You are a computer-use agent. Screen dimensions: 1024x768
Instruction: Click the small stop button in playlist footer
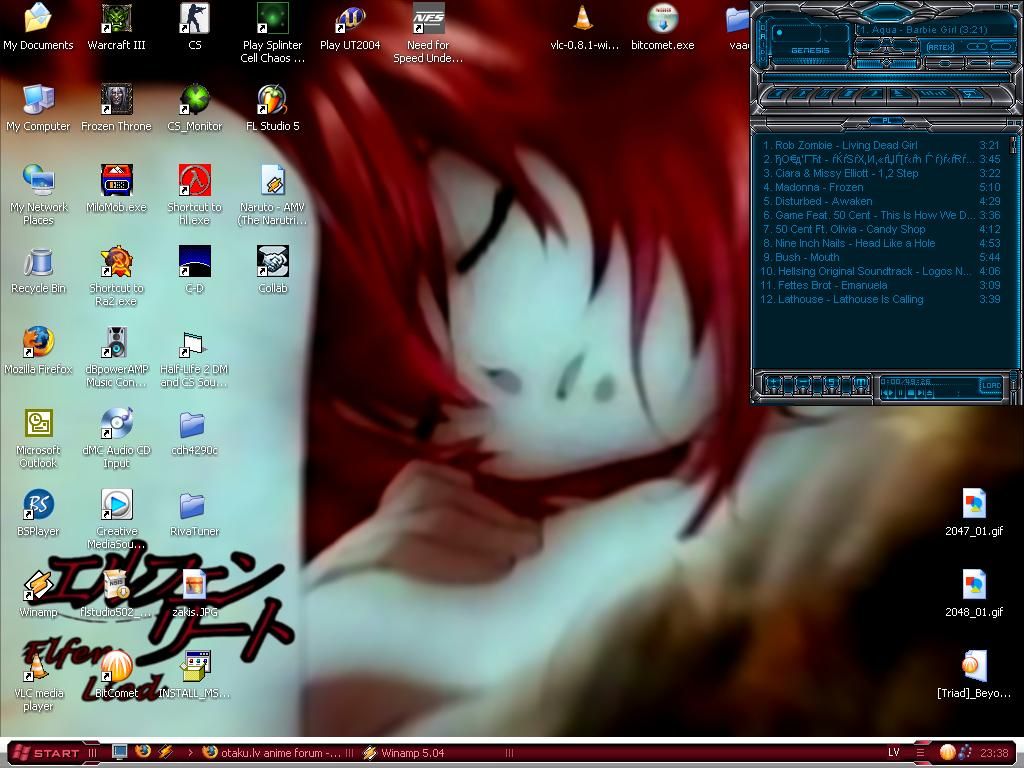910,393
